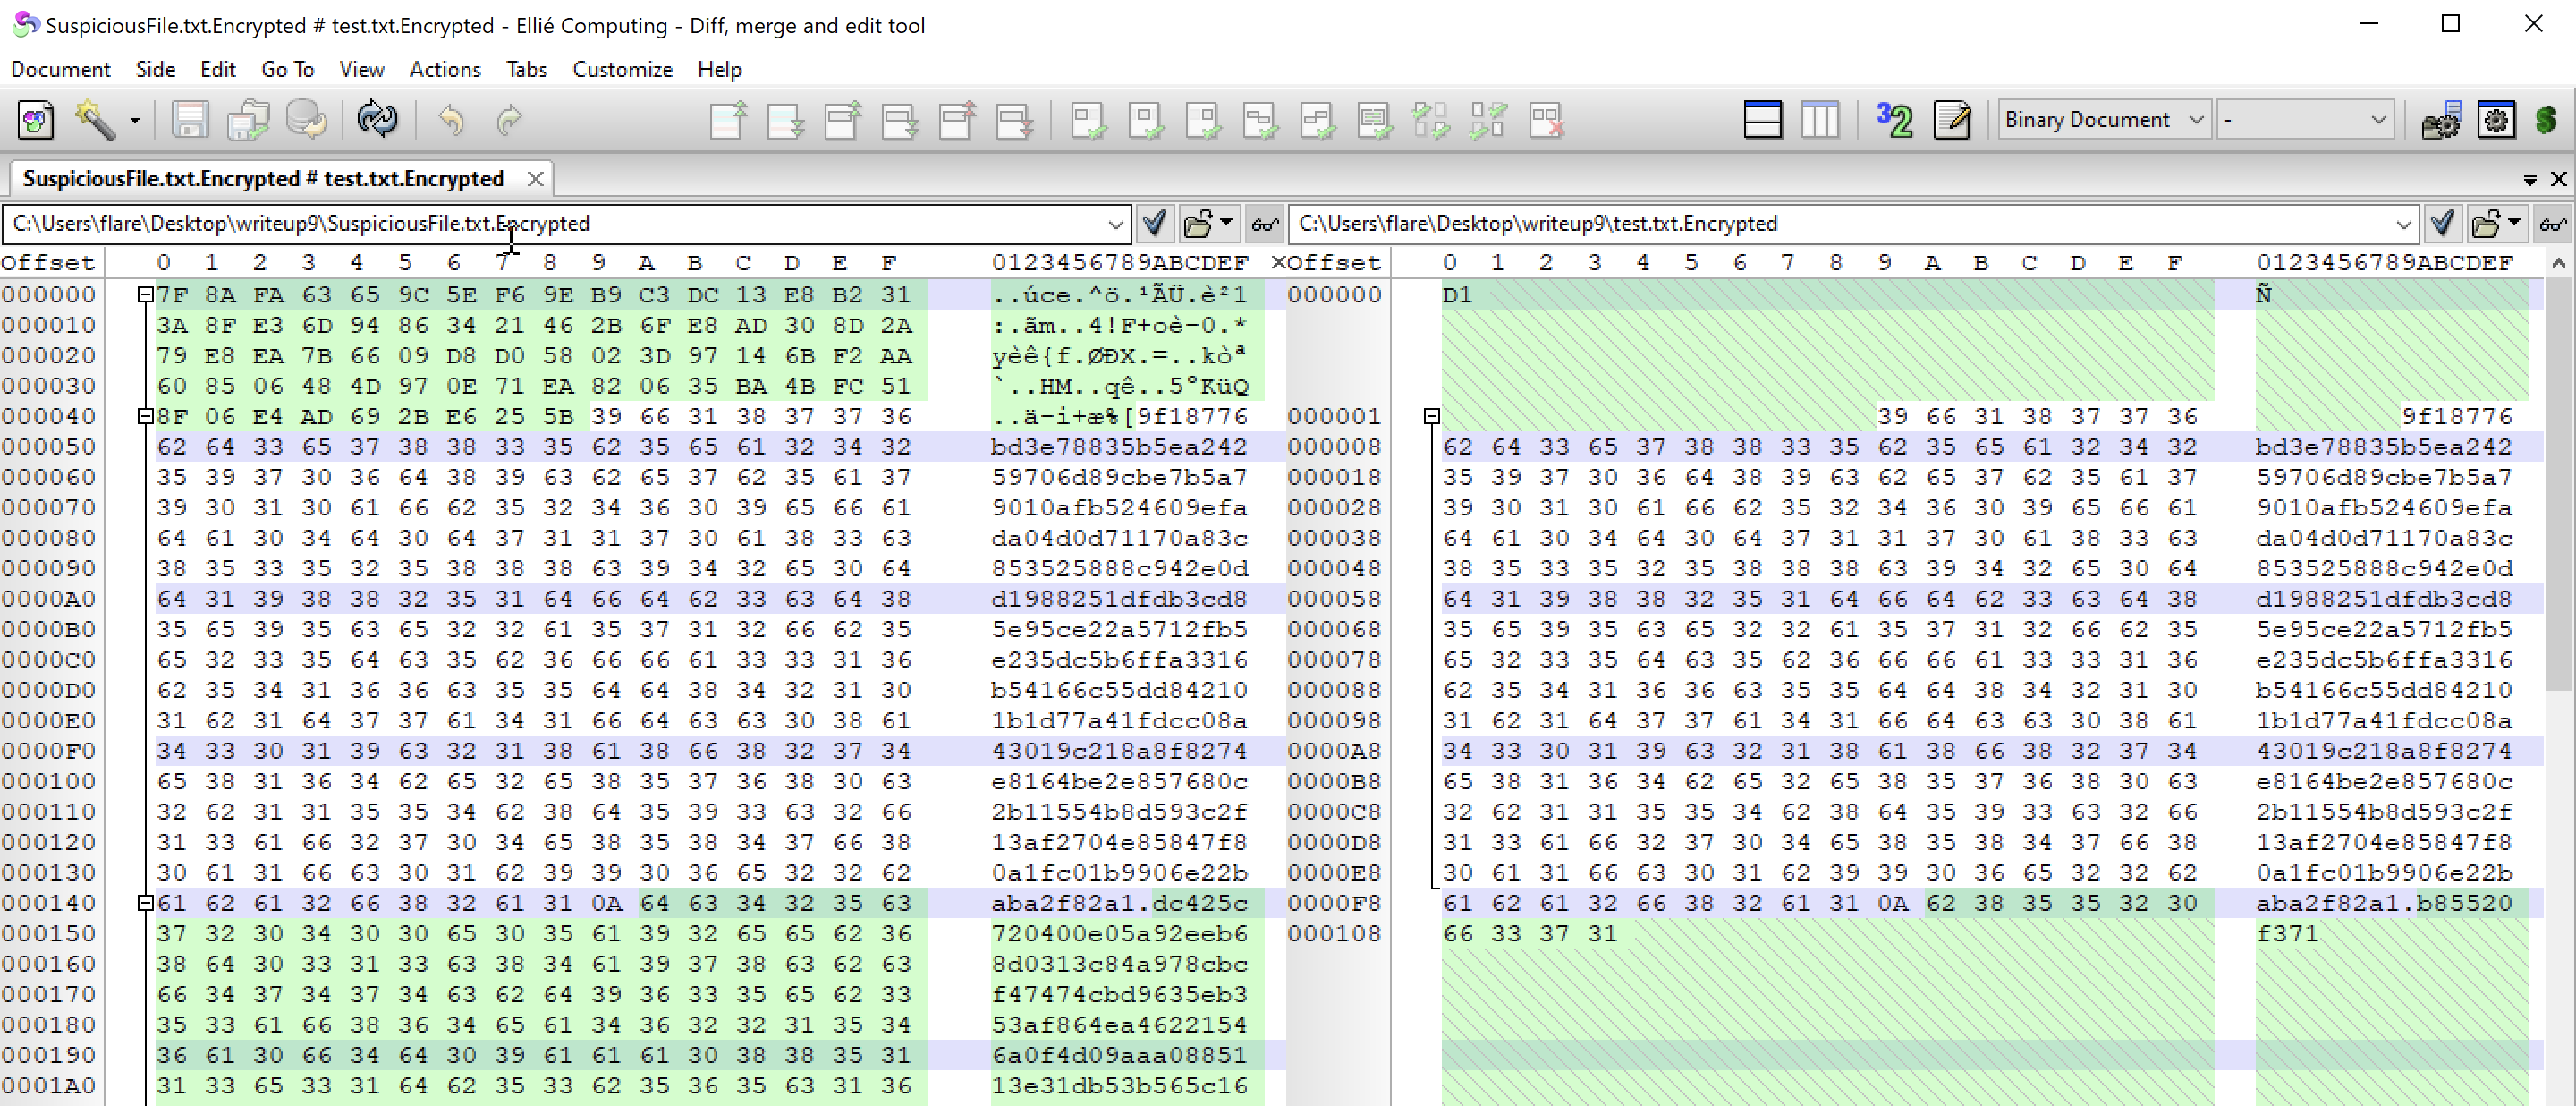2576x1106 pixels.
Task: Open the Side menu
Action: click(155, 69)
